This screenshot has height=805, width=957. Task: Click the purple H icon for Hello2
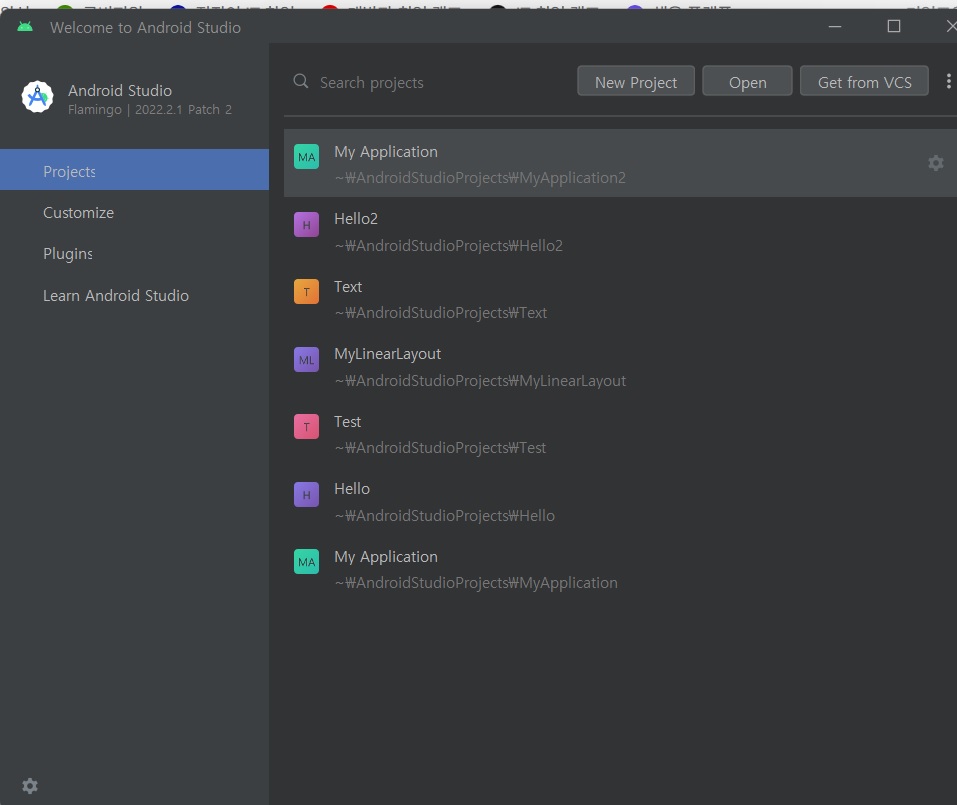point(306,225)
